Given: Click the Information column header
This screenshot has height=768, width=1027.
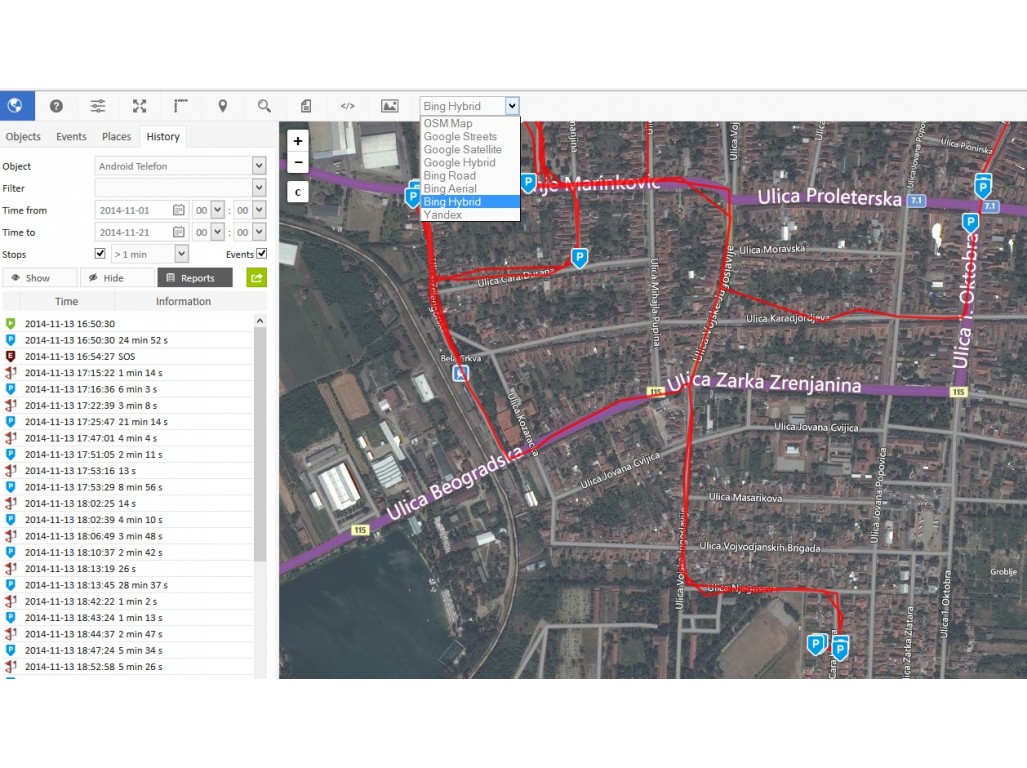Looking at the screenshot, I should [183, 301].
